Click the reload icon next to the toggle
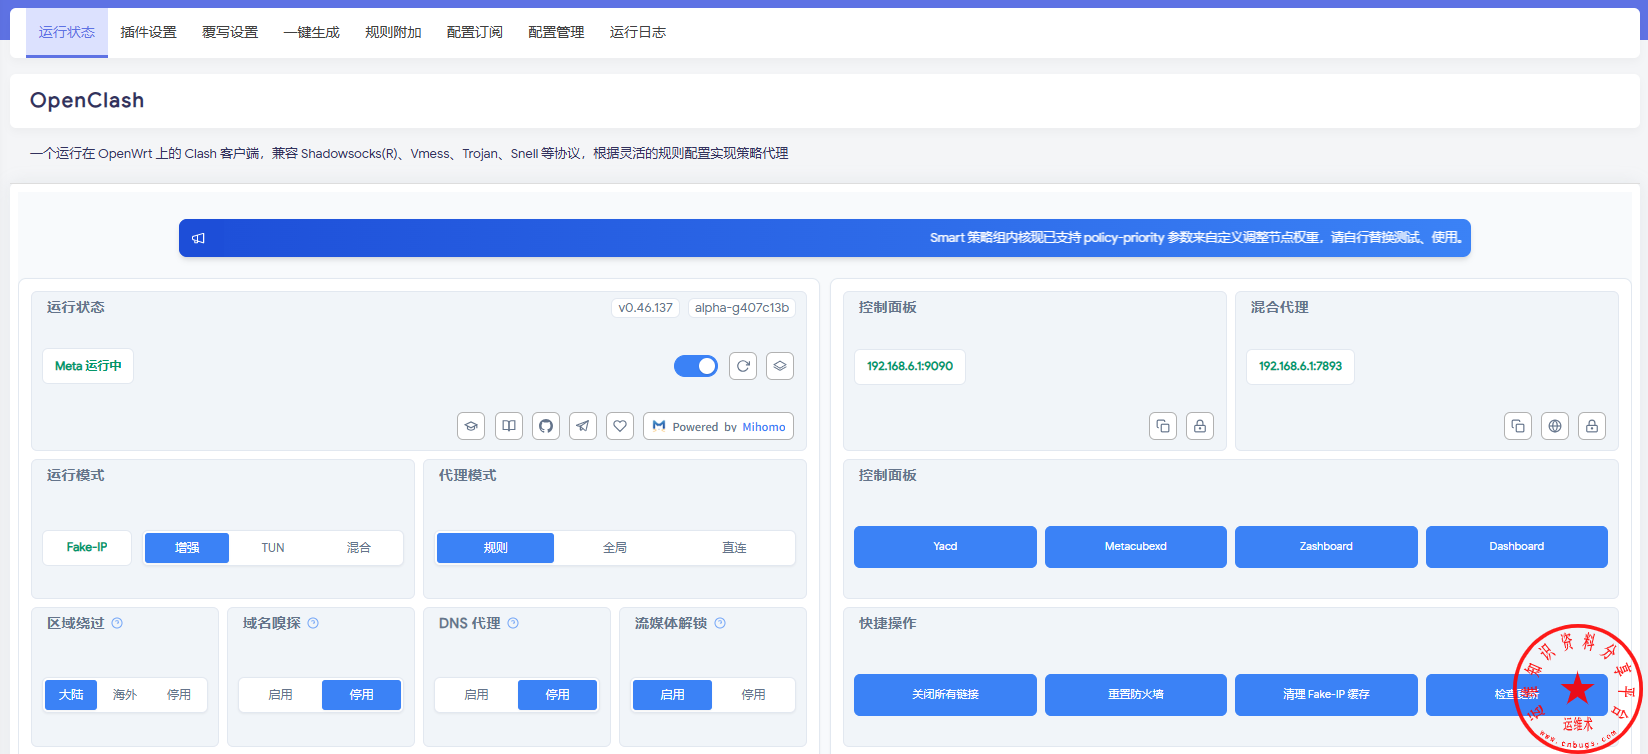This screenshot has height=754, width=1648. (x=743, y=366)
